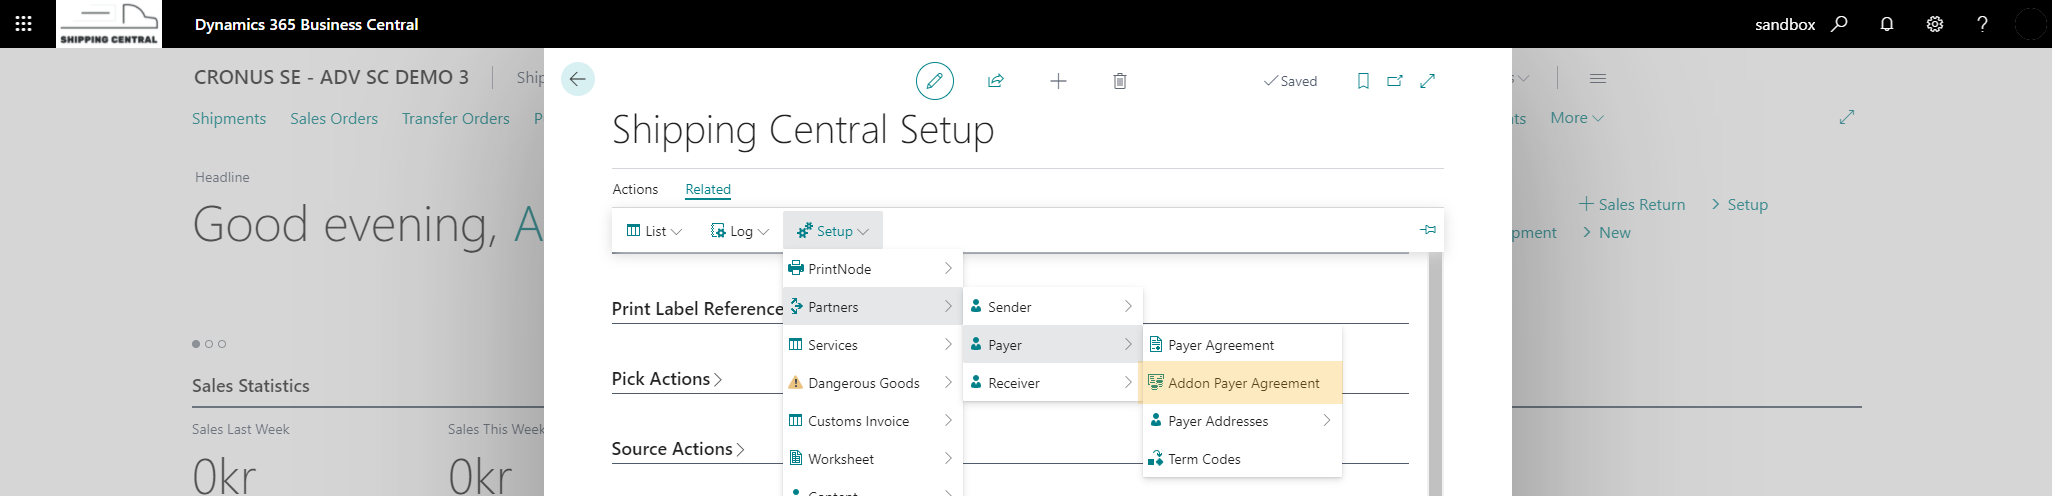Select the second headline dot

point(209,344)
